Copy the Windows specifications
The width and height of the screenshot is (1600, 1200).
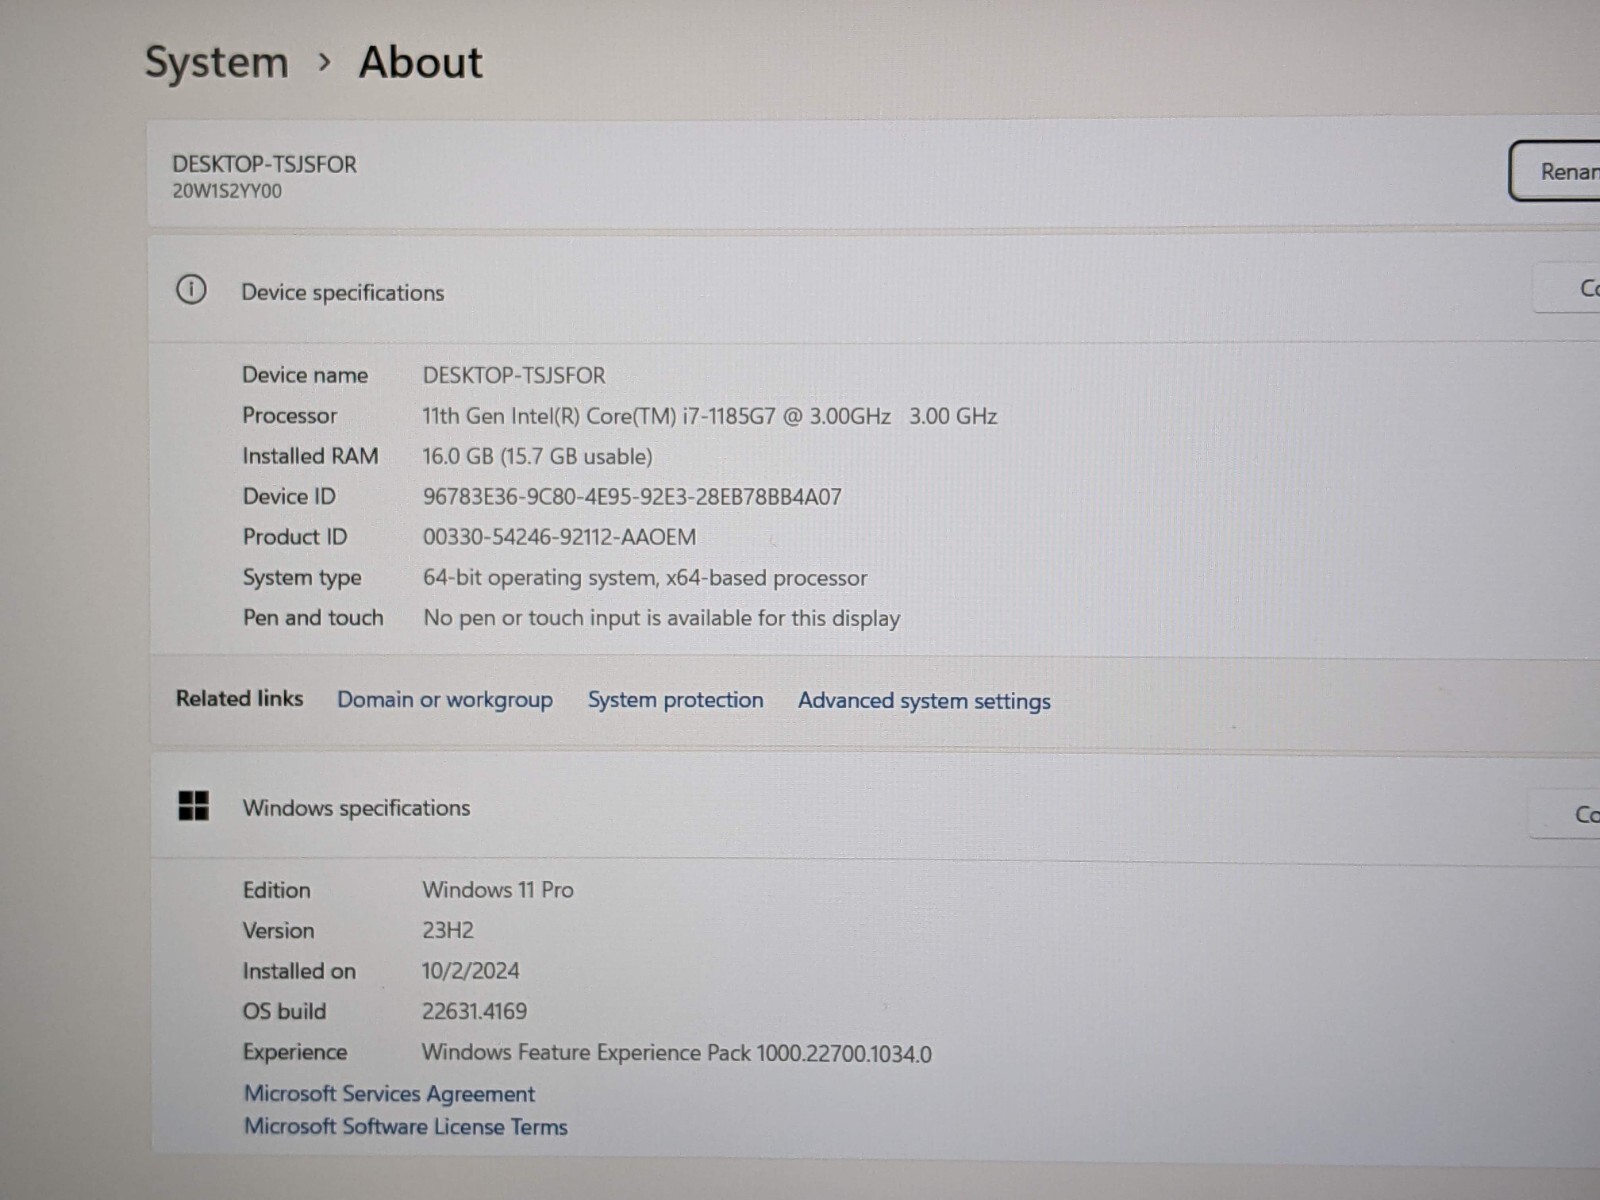point(1566,814)
